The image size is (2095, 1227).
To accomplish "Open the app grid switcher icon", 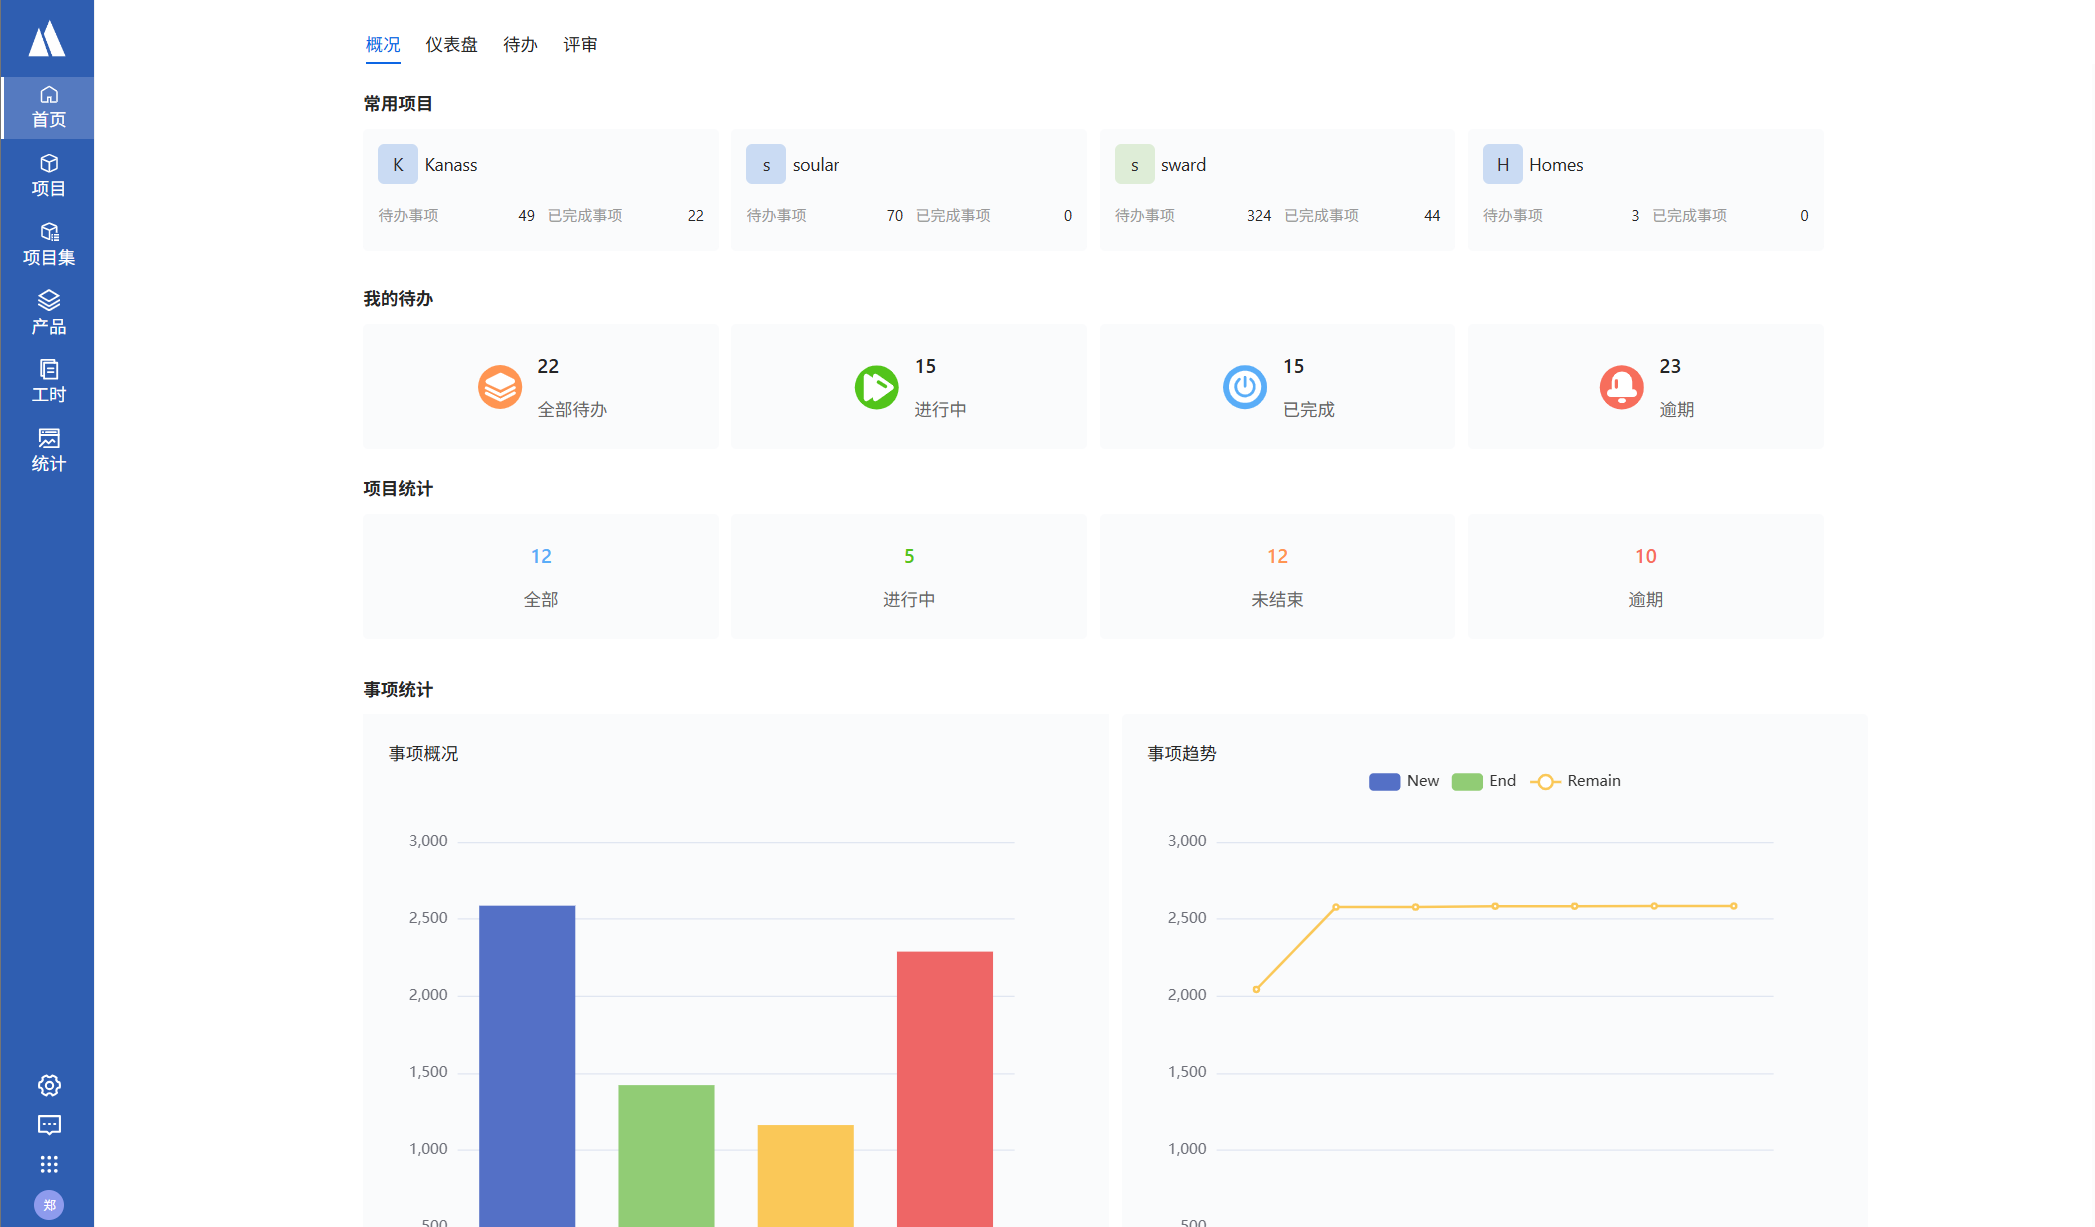I will (x=49, y=1164).
